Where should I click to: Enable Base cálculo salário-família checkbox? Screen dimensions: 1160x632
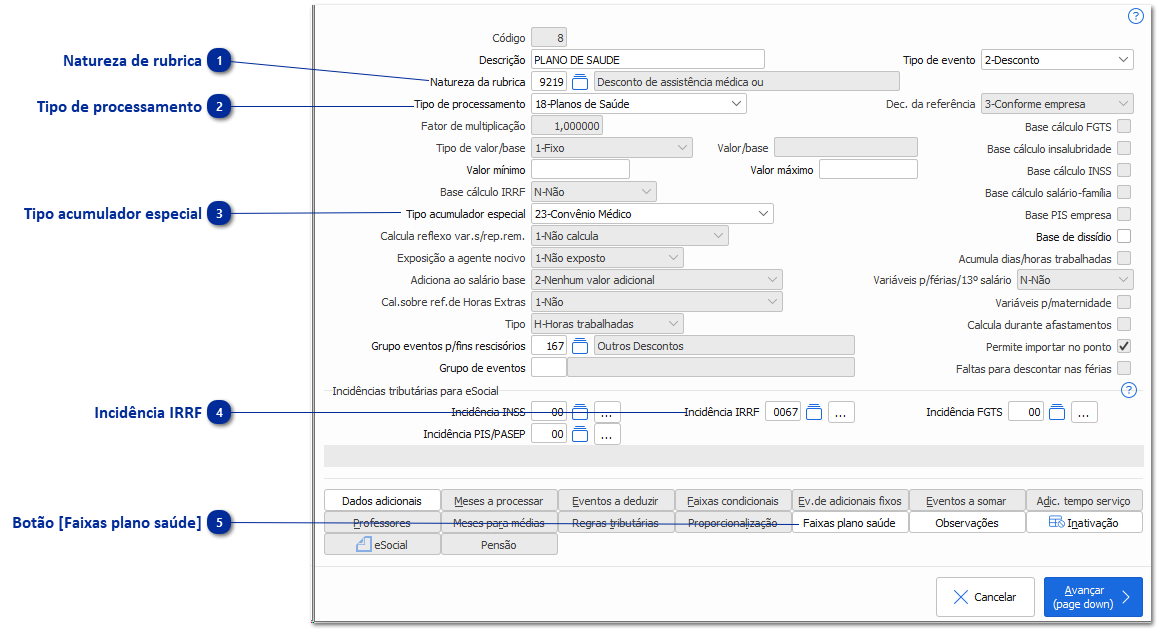[x=1124, y=192]
